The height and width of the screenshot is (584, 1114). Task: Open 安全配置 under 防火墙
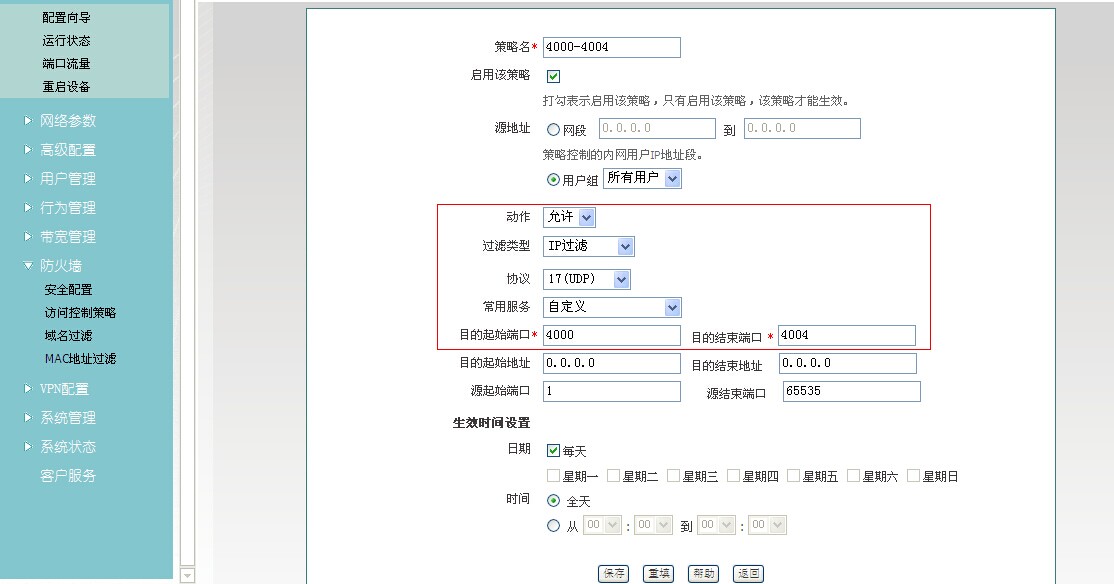(68, 290)
